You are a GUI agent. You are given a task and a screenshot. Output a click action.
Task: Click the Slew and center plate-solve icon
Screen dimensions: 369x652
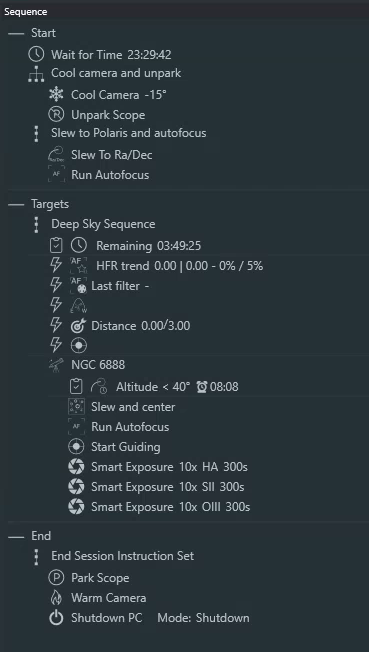76,407
